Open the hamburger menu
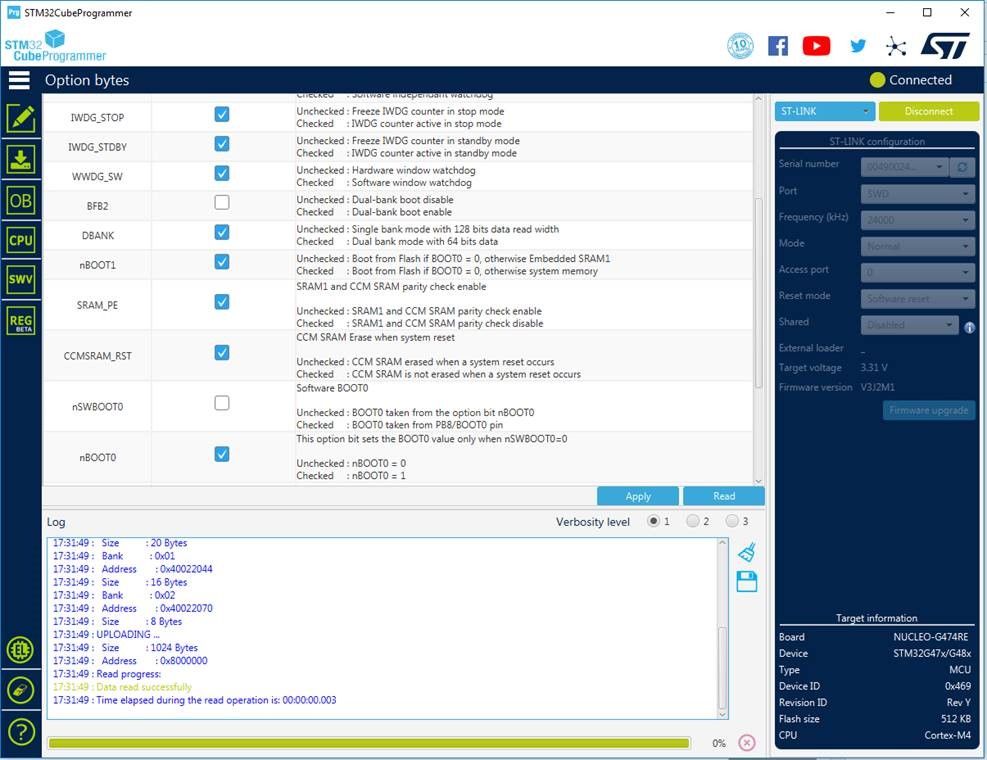Viewport: 987px width, 760px height. pyautogui.click(x=19, y=80)
